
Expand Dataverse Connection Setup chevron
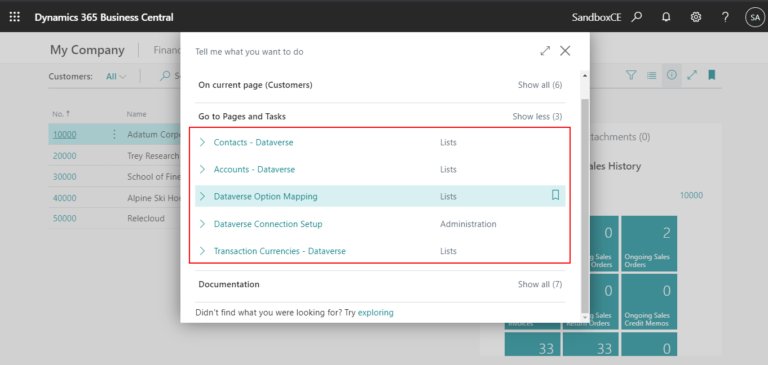pyautogui.click(x=202, y=224)
